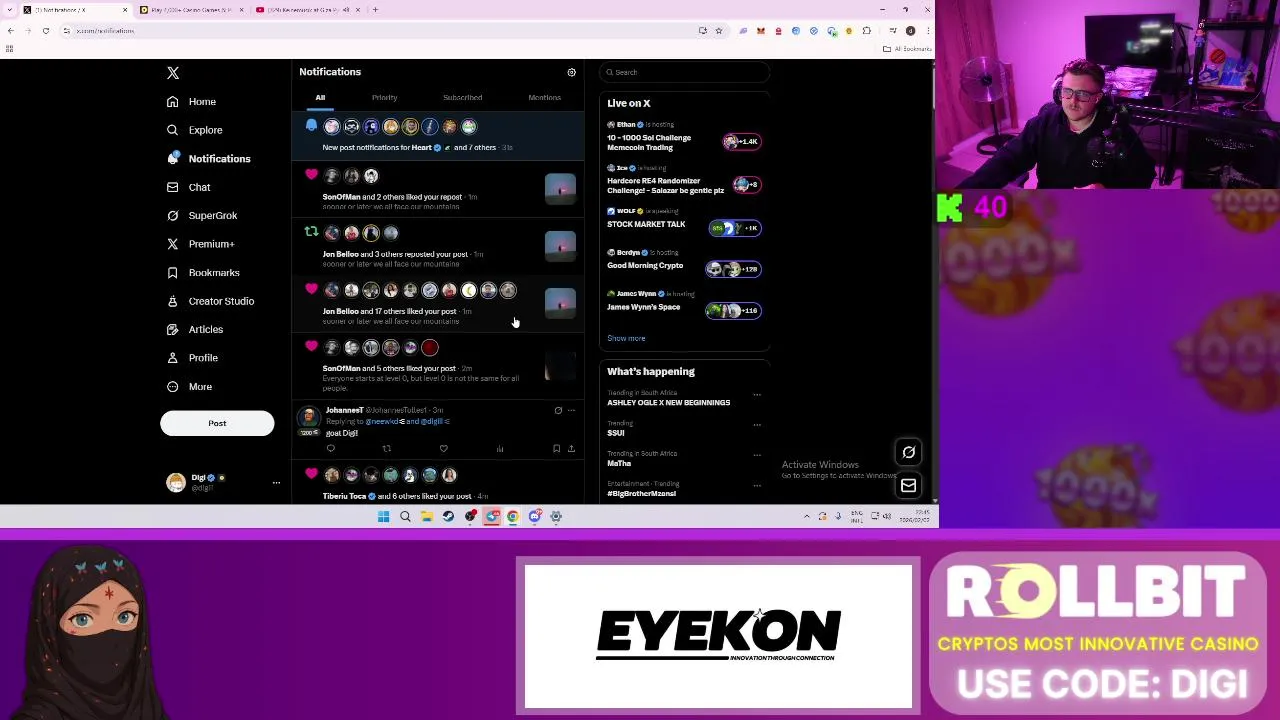Click inside the X Search field
Image resolution: width=1280 pixels, height=720 pixels.
coord(685,72)
